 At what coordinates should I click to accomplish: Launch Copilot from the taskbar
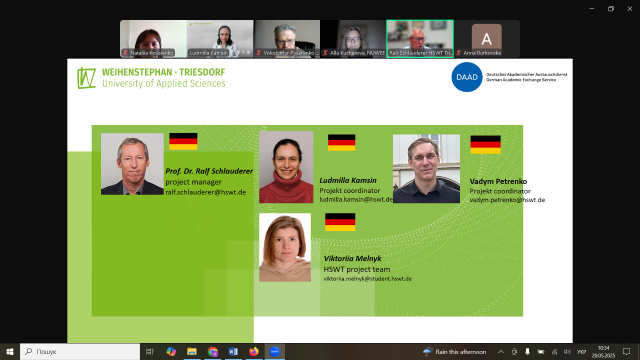[x=171, y=351]
